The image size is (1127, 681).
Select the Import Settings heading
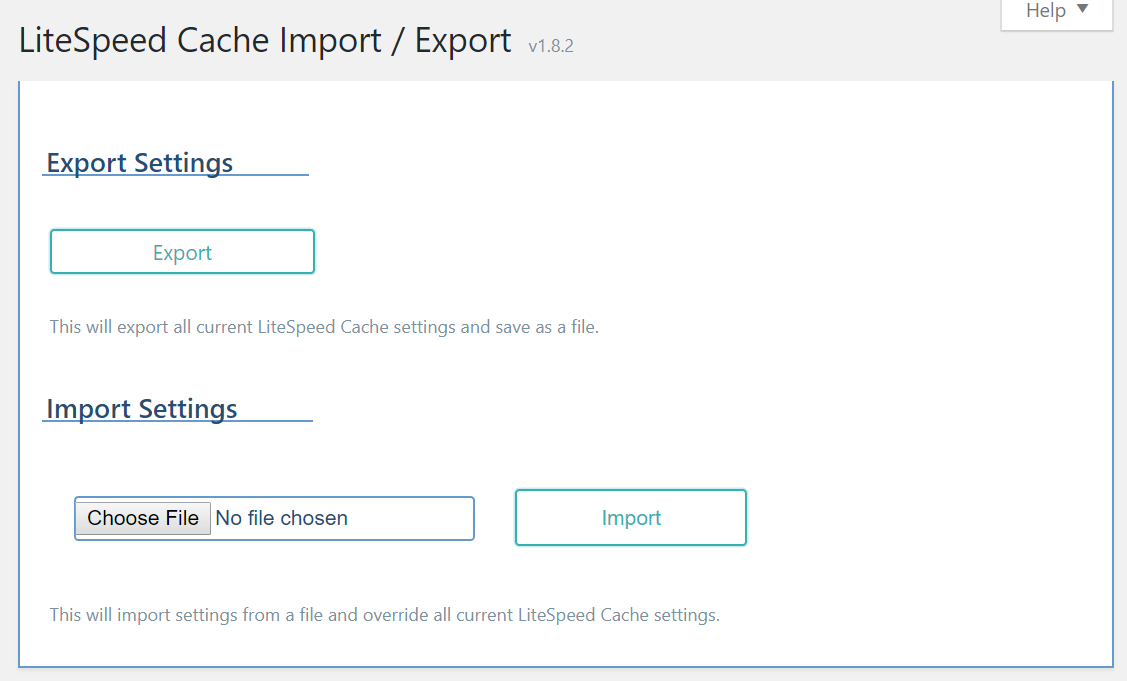point(142,409)
